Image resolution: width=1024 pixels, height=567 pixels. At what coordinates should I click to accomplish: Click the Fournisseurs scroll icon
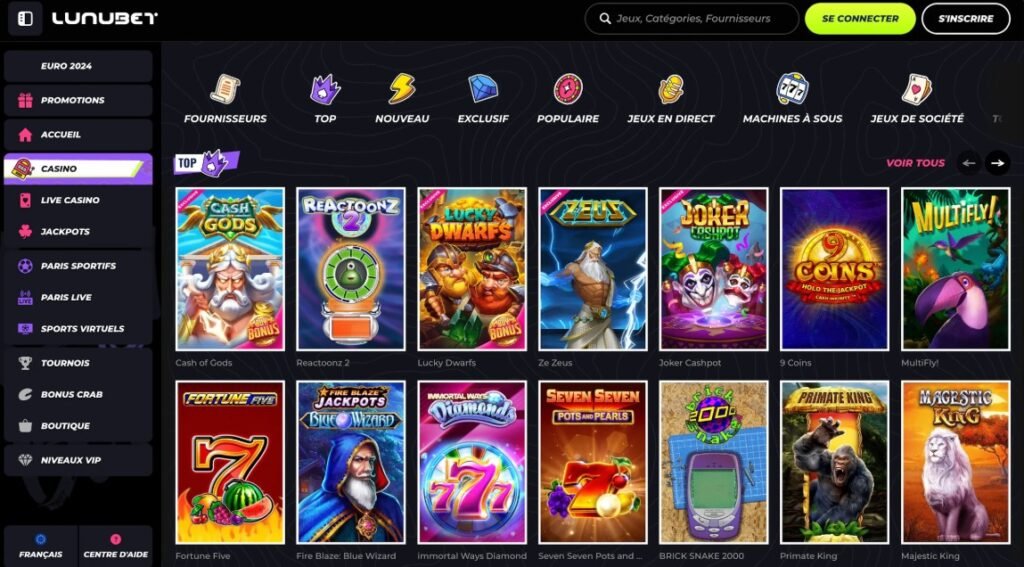[x=225, y=90]
